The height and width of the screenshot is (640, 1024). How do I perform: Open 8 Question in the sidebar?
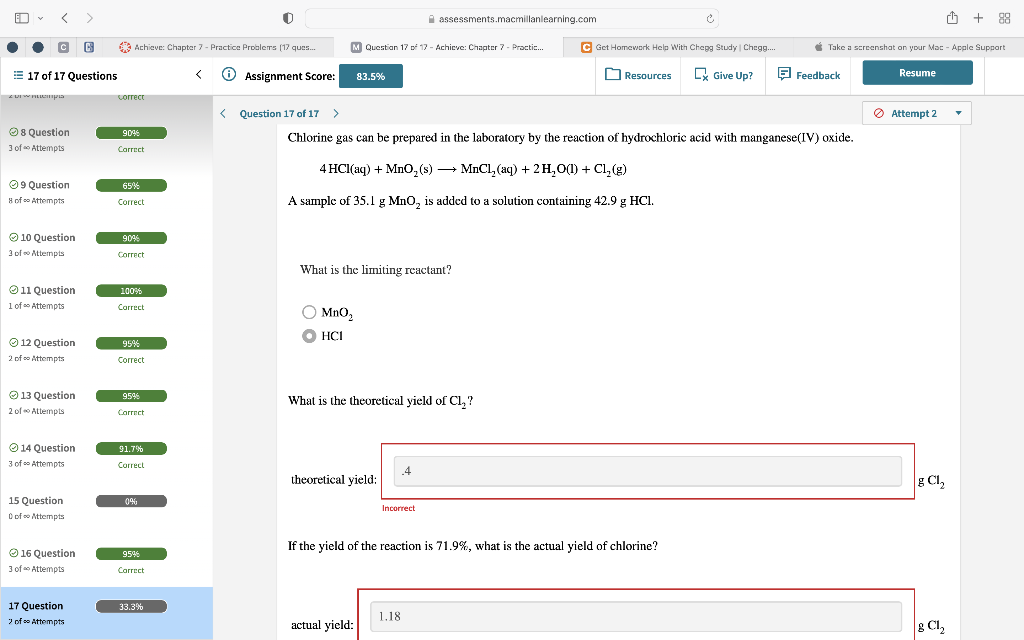(x=44, y=132)
